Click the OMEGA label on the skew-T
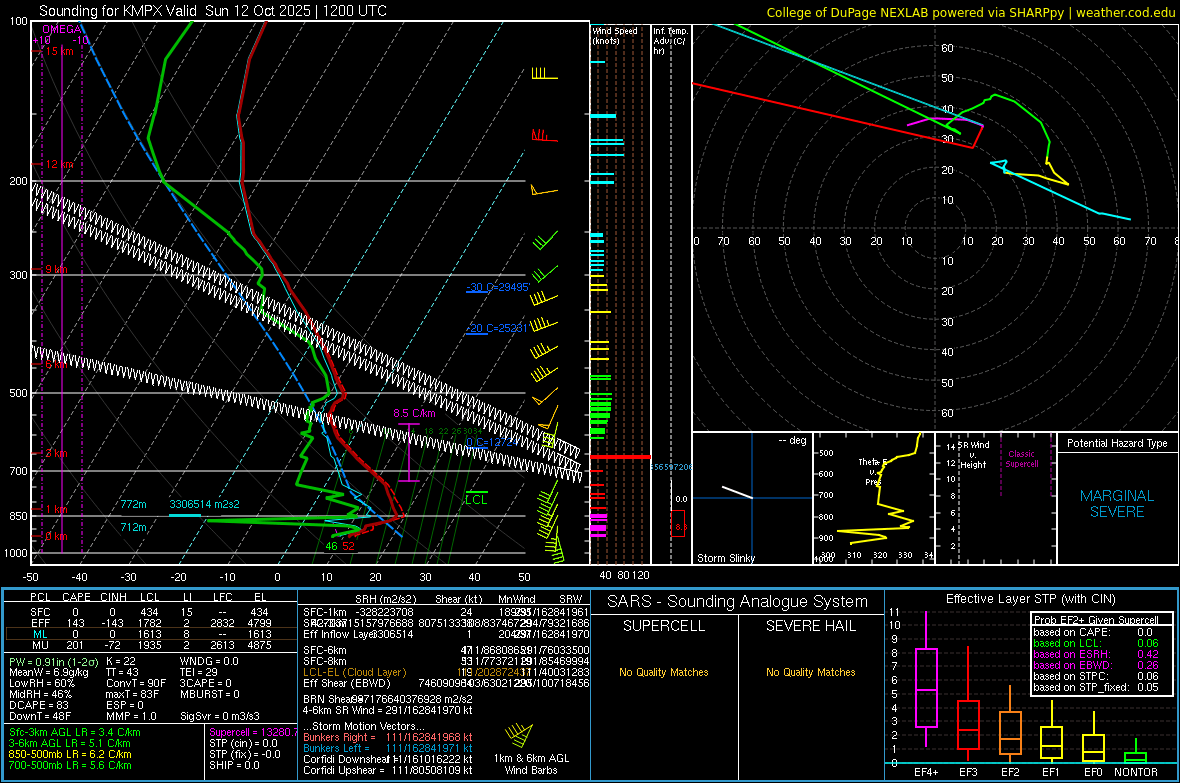This screenshot has height=783, width=1180. (62, 29)
